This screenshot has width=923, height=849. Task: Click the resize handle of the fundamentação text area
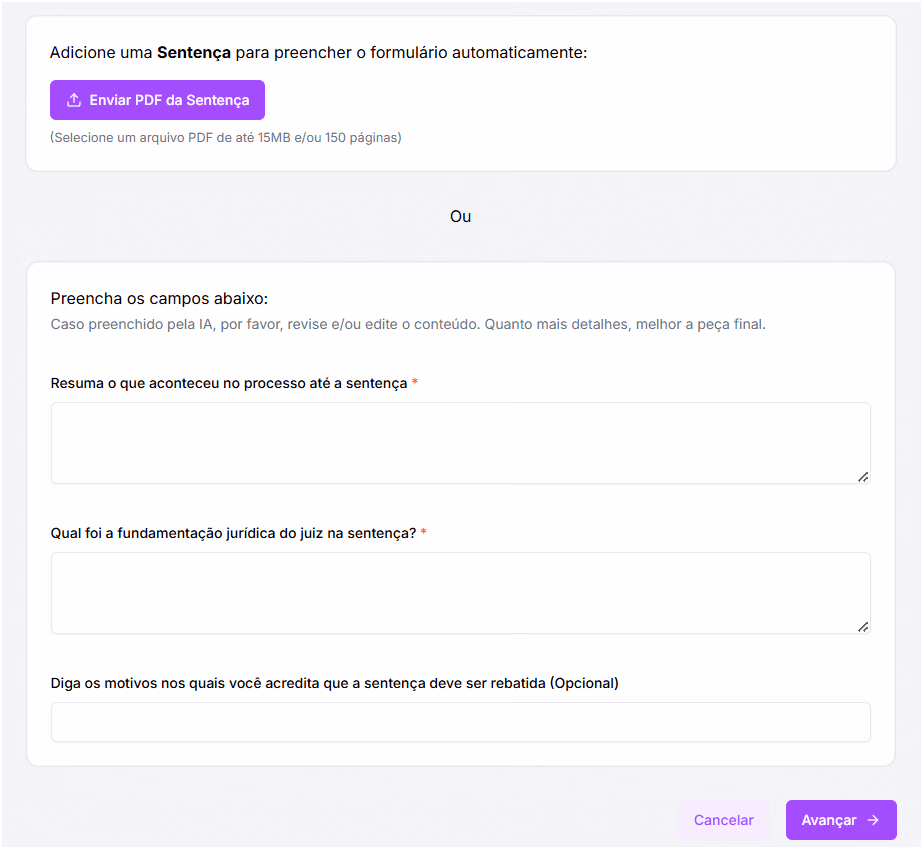pos(863,627)
